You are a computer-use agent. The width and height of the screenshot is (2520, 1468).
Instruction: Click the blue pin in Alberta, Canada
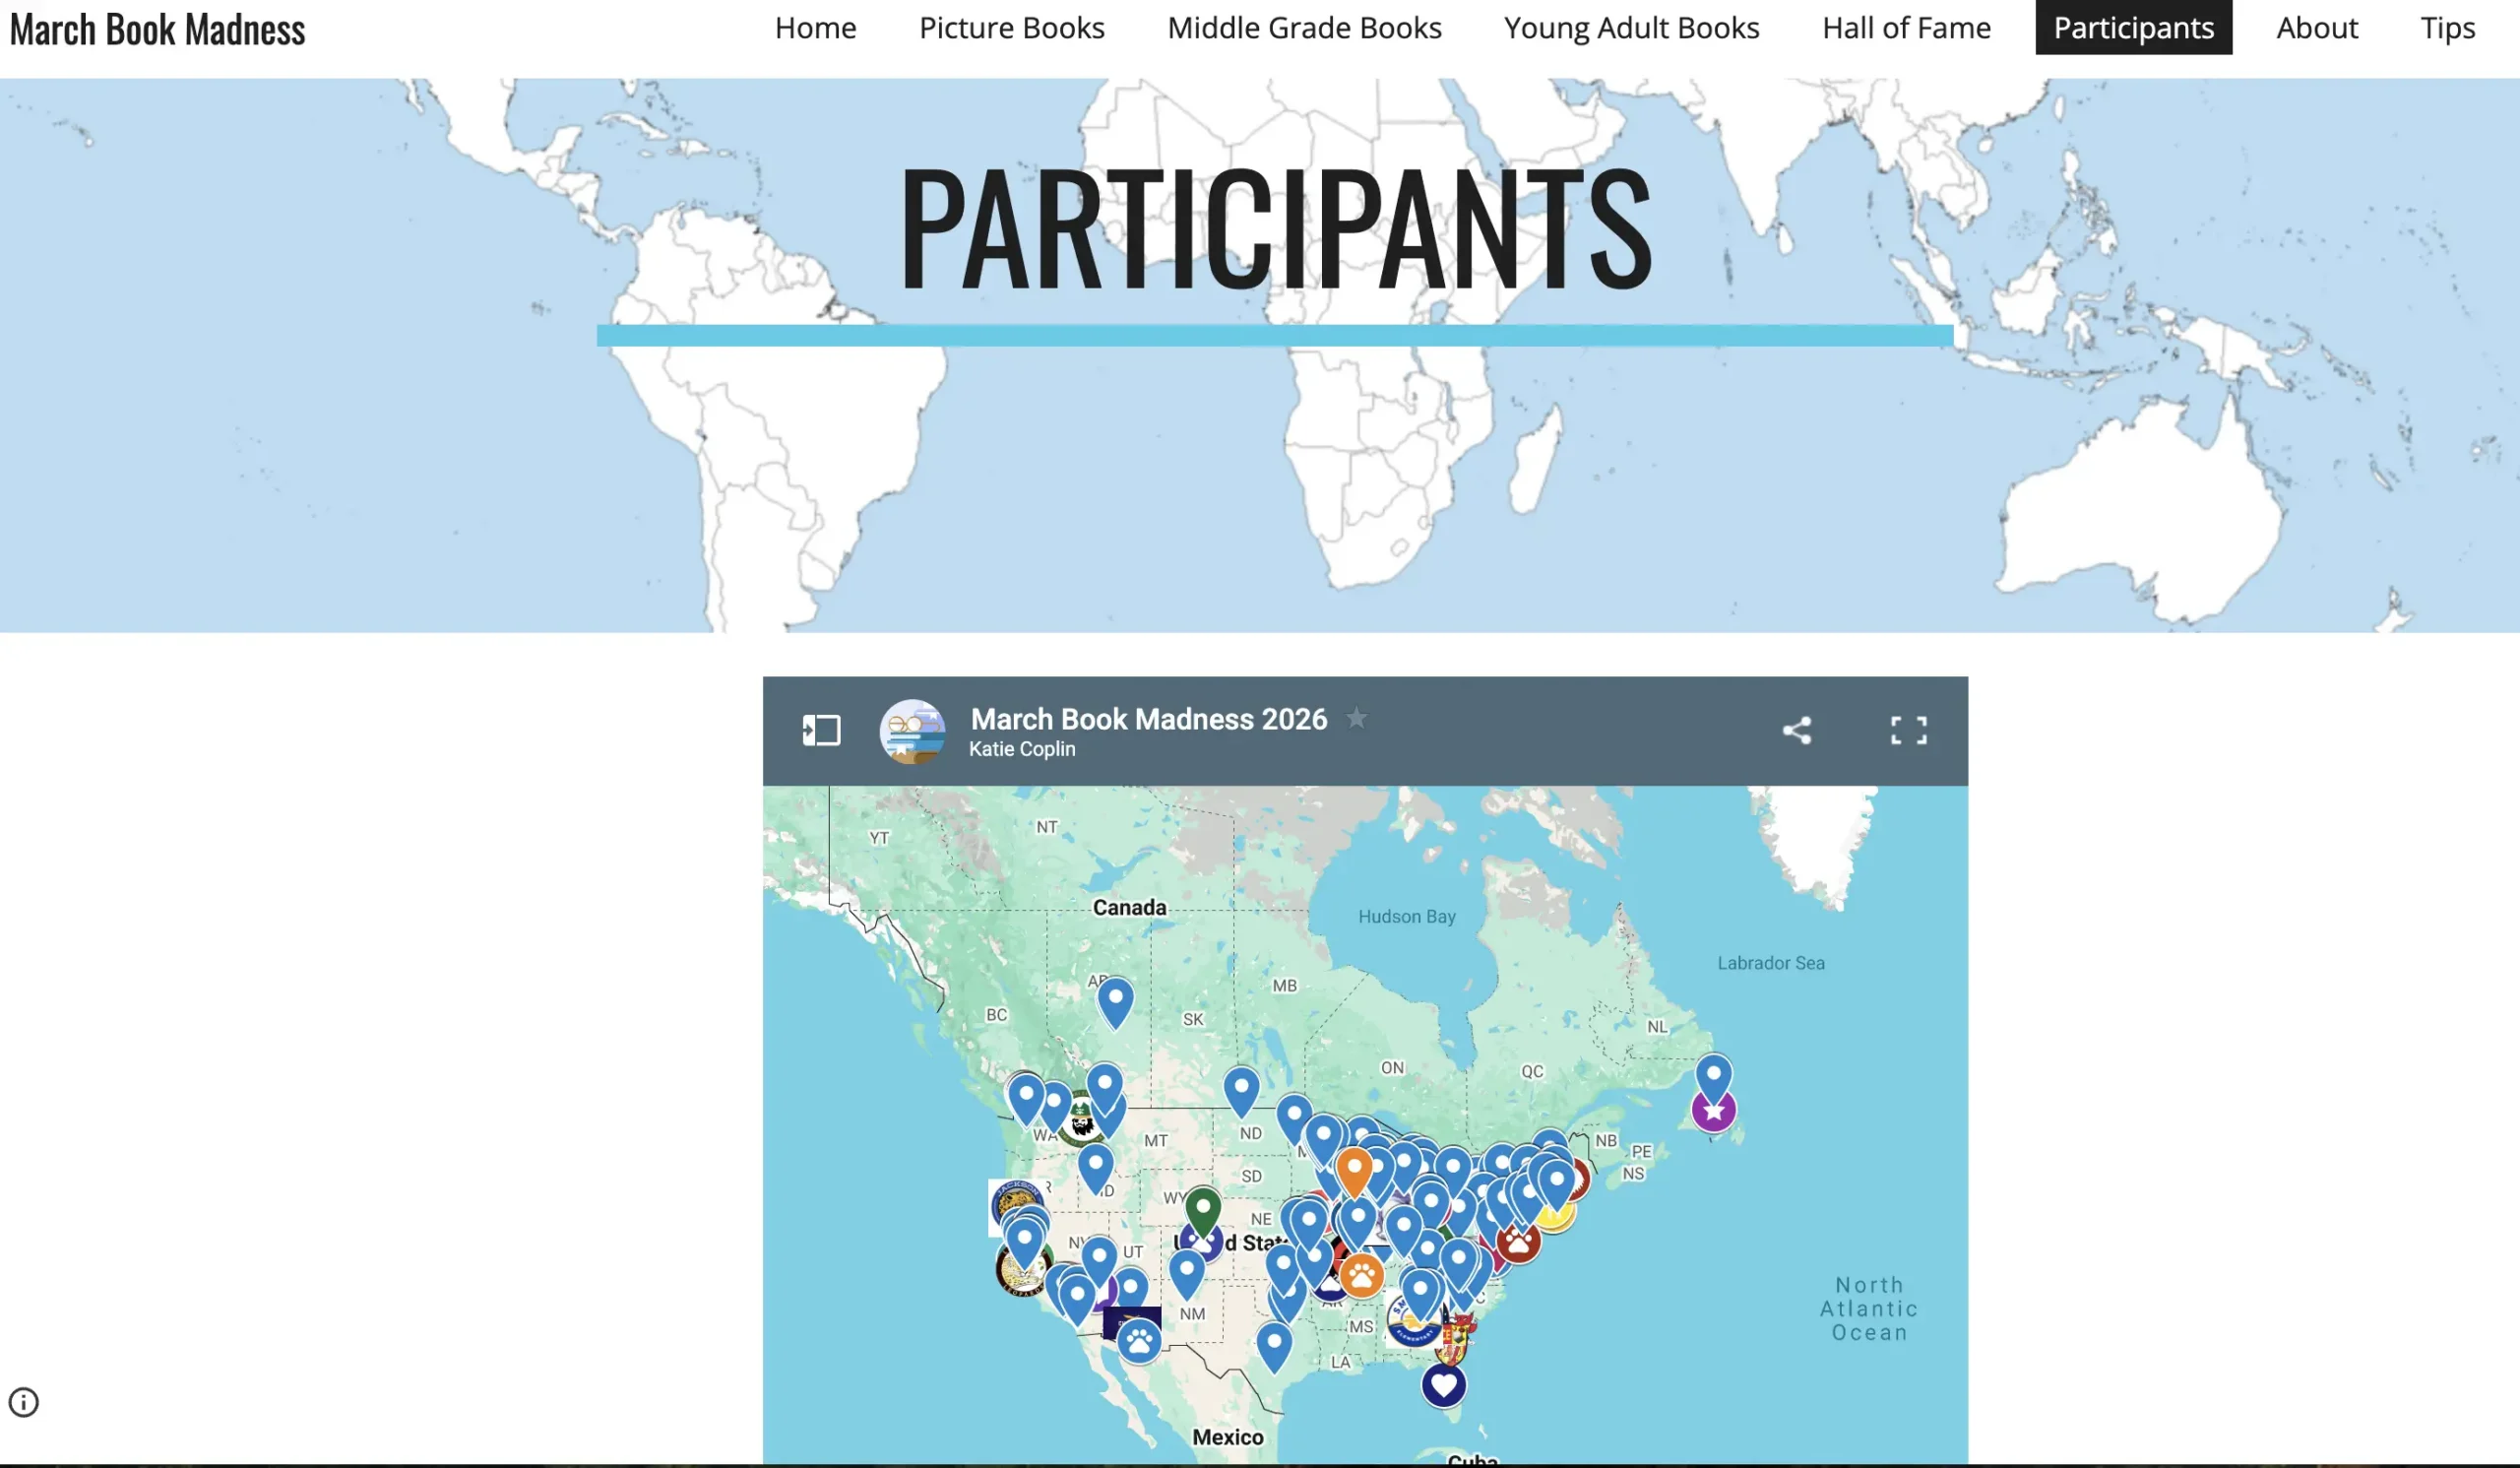(x=1115, y=999)
